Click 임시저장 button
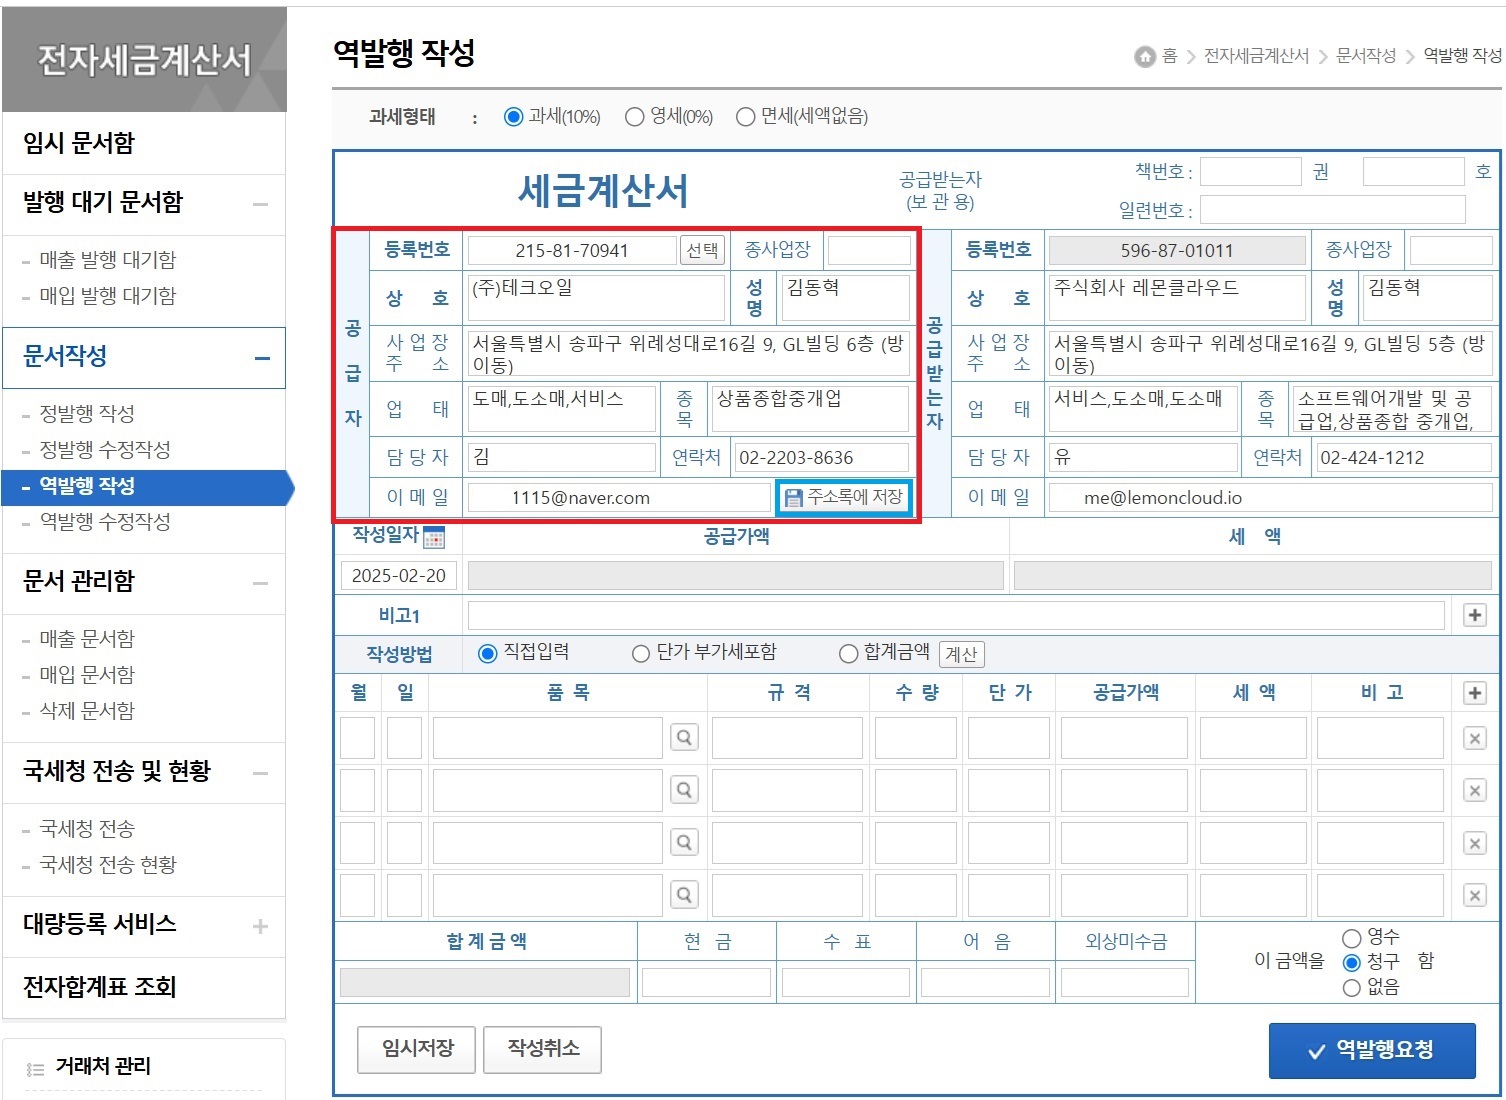 coord(417,1049)
